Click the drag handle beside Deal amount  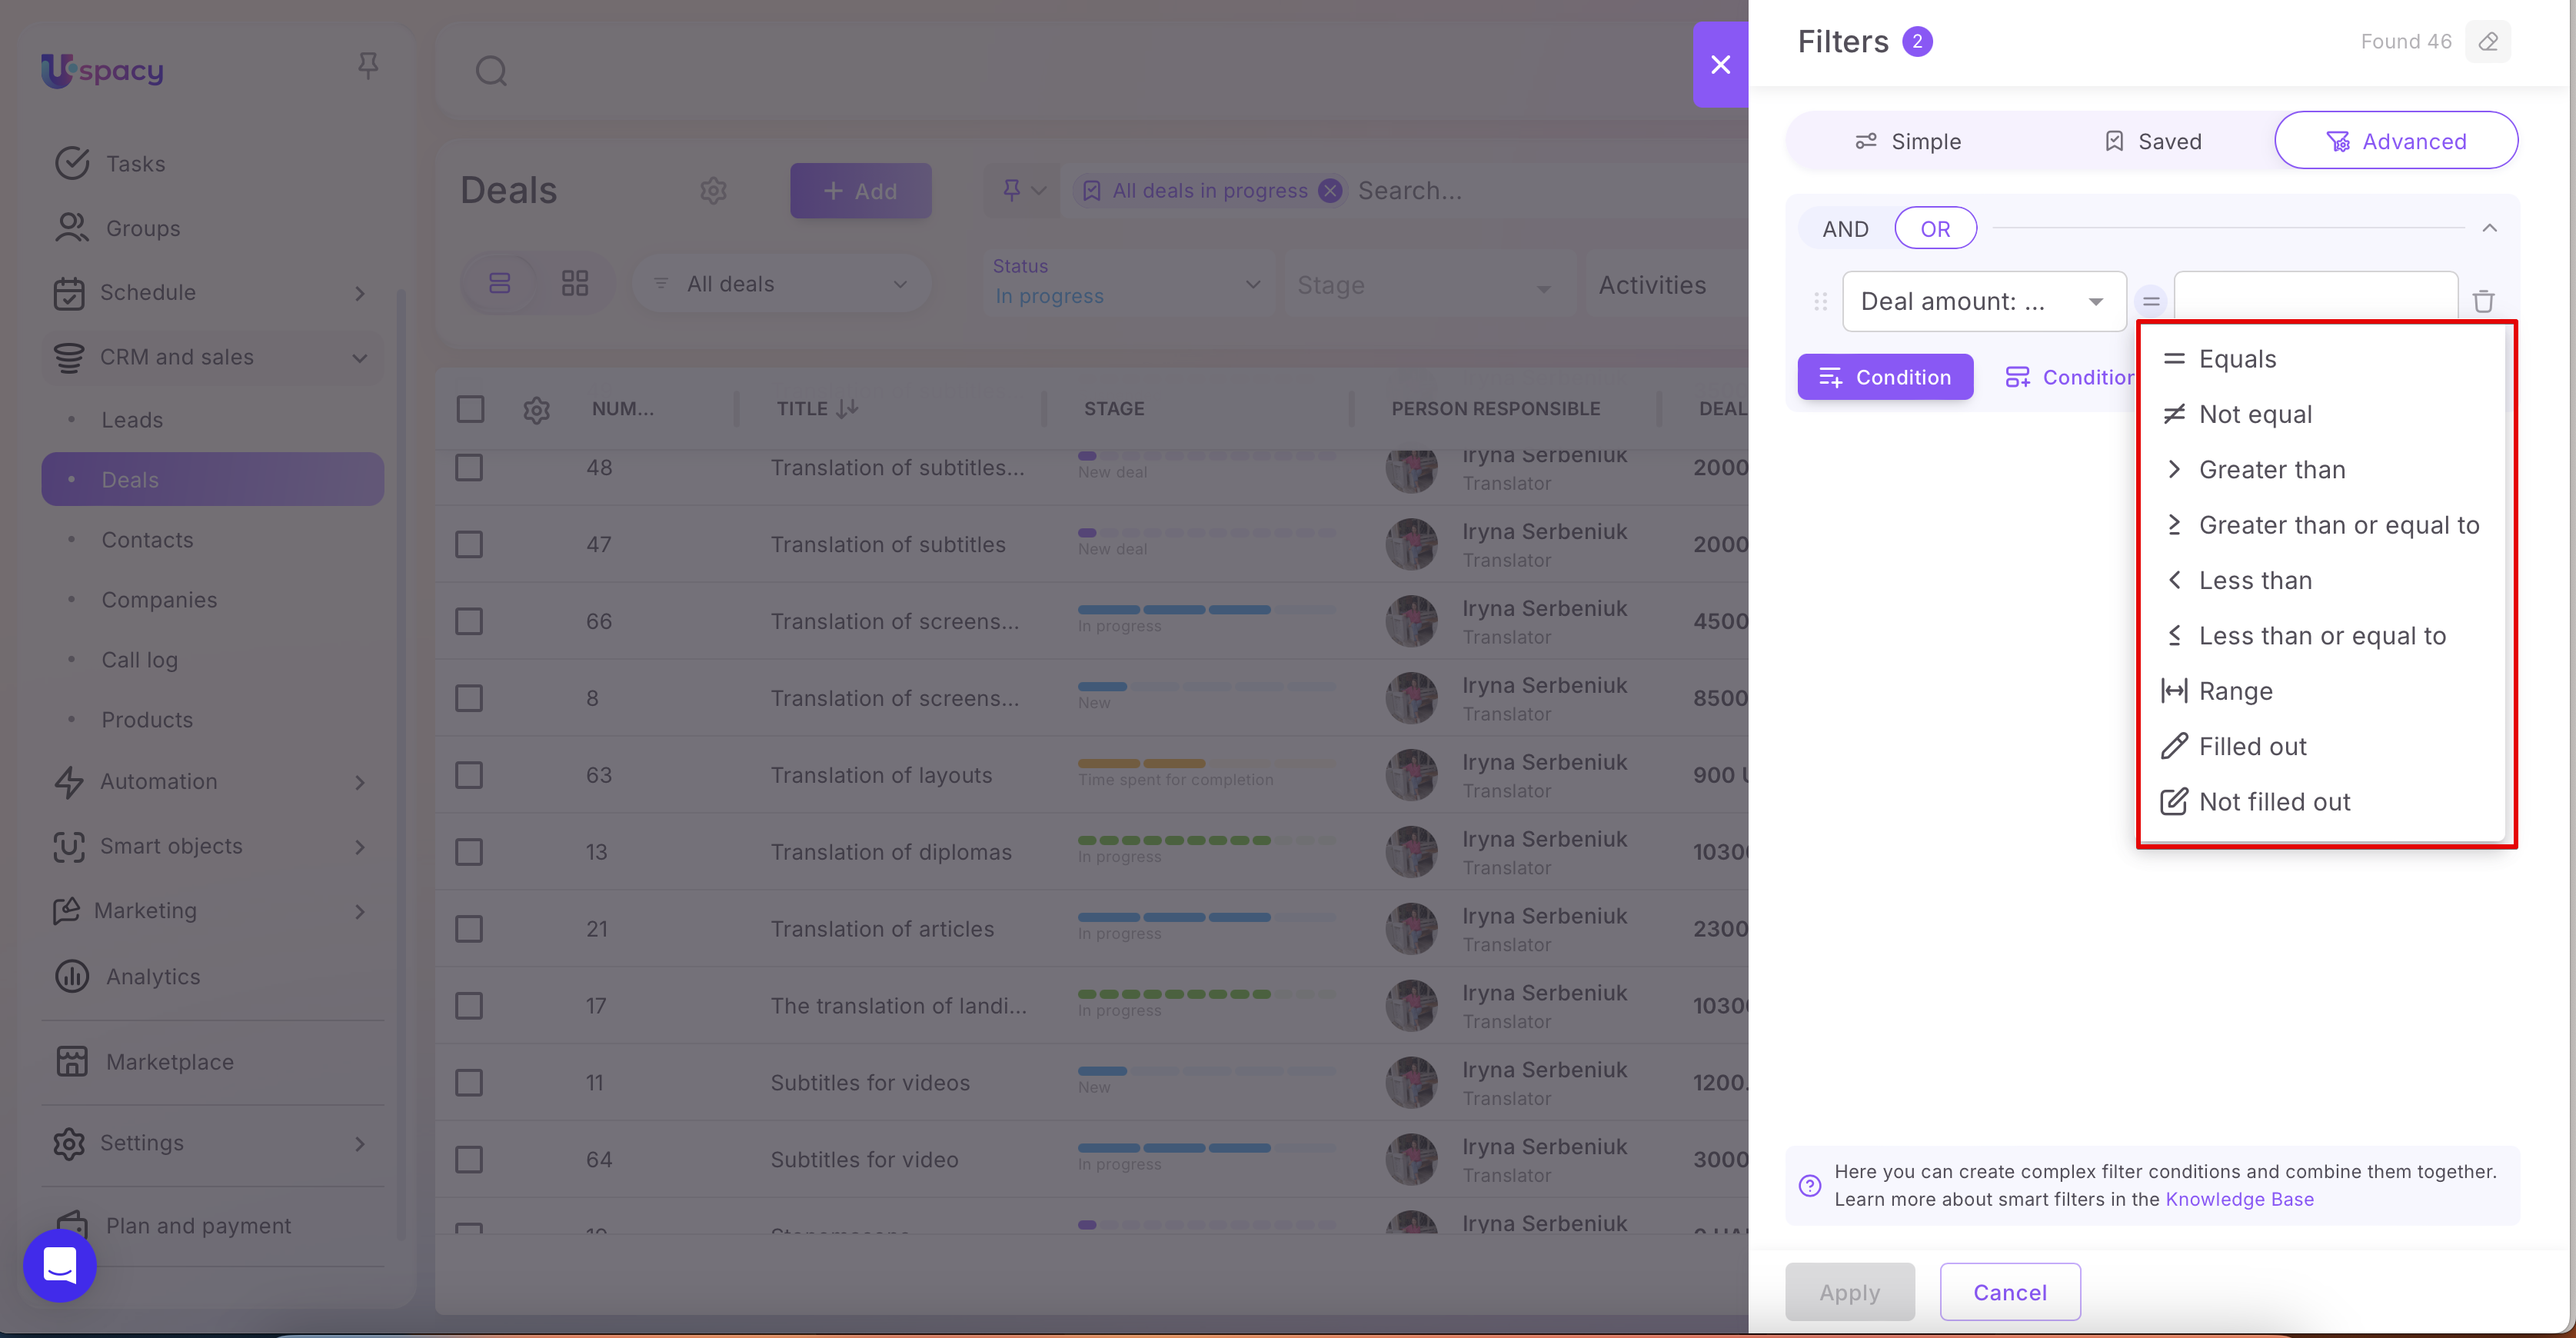click(x=1820, y=301)
